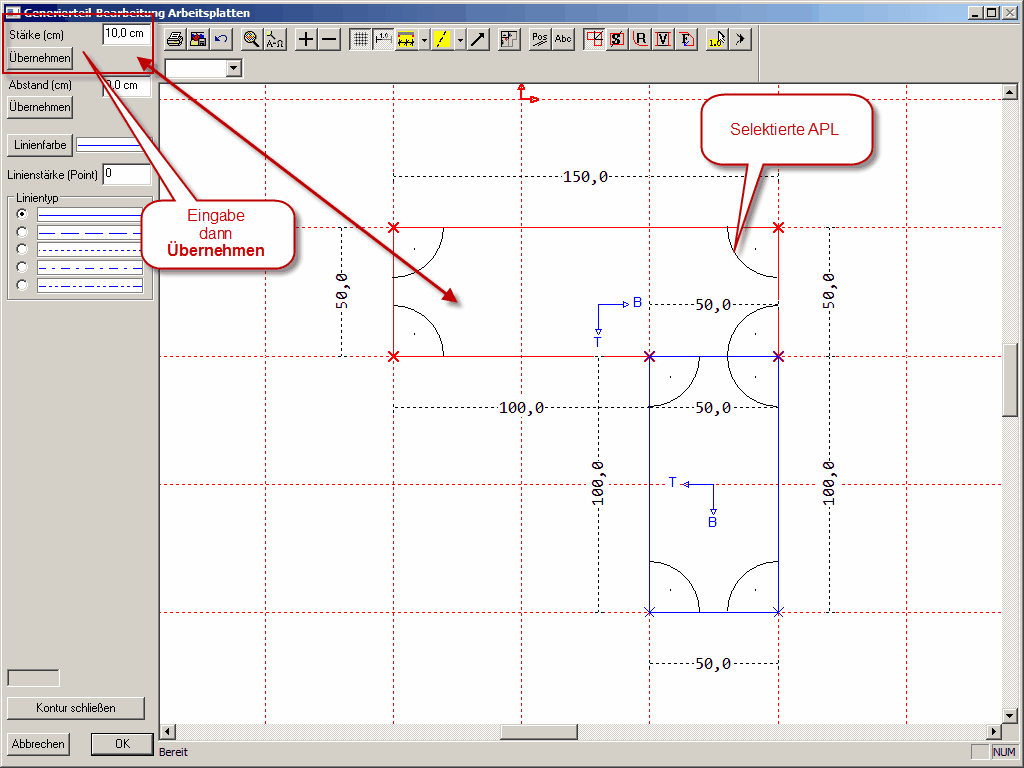Toggle the grid display icon
The width and height of the screenshot is (1024, 768).
tap(361, 39)
